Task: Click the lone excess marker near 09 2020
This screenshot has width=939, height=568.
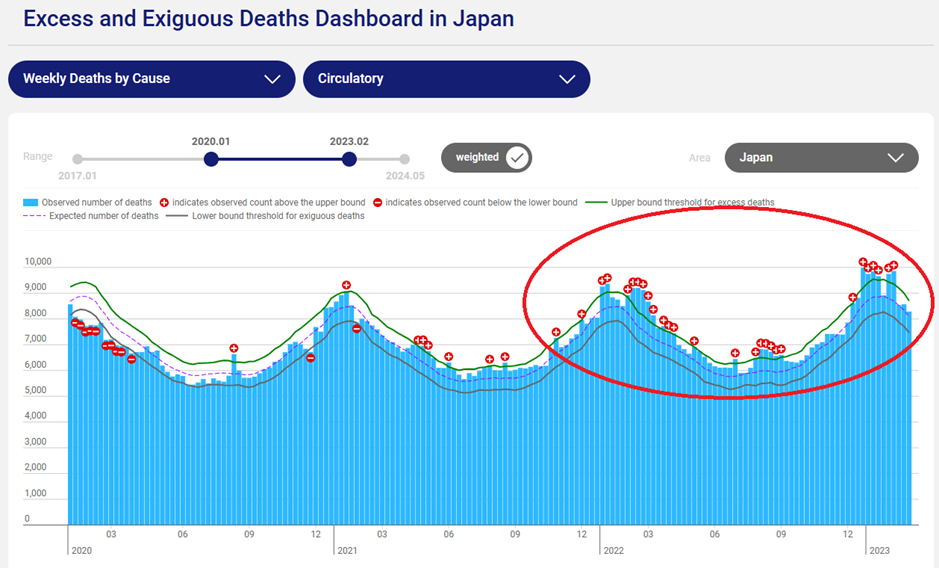Action: [234, 348]
